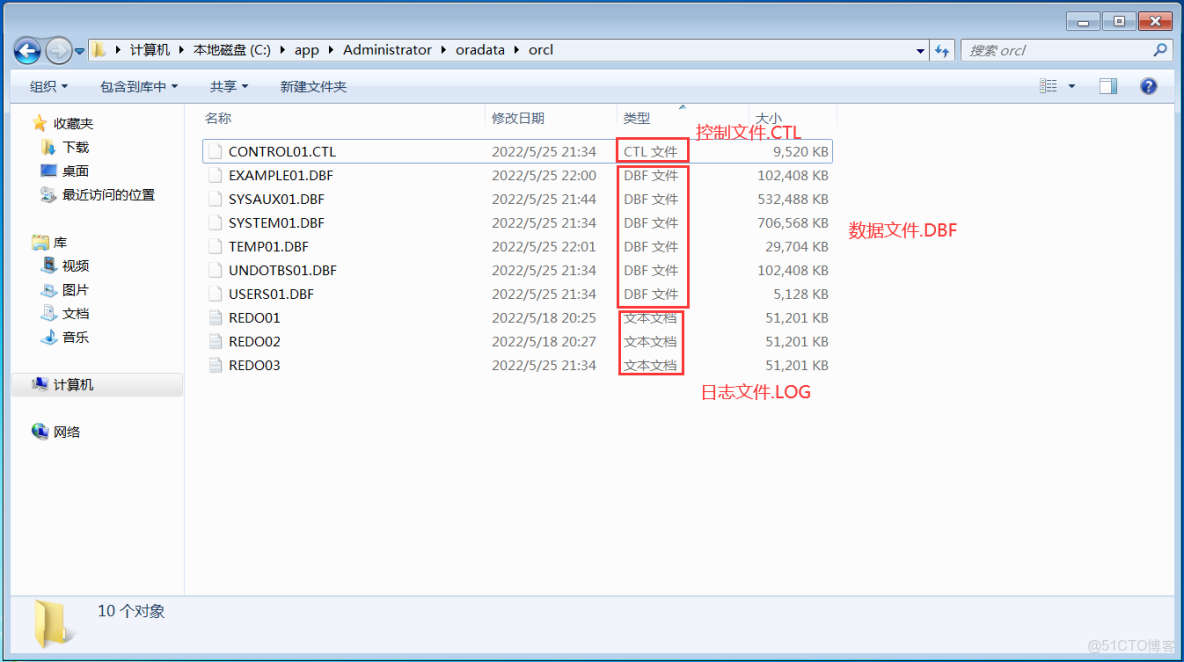
Task: Open address bar history dropdown arrow
Action: pos(920,51)
